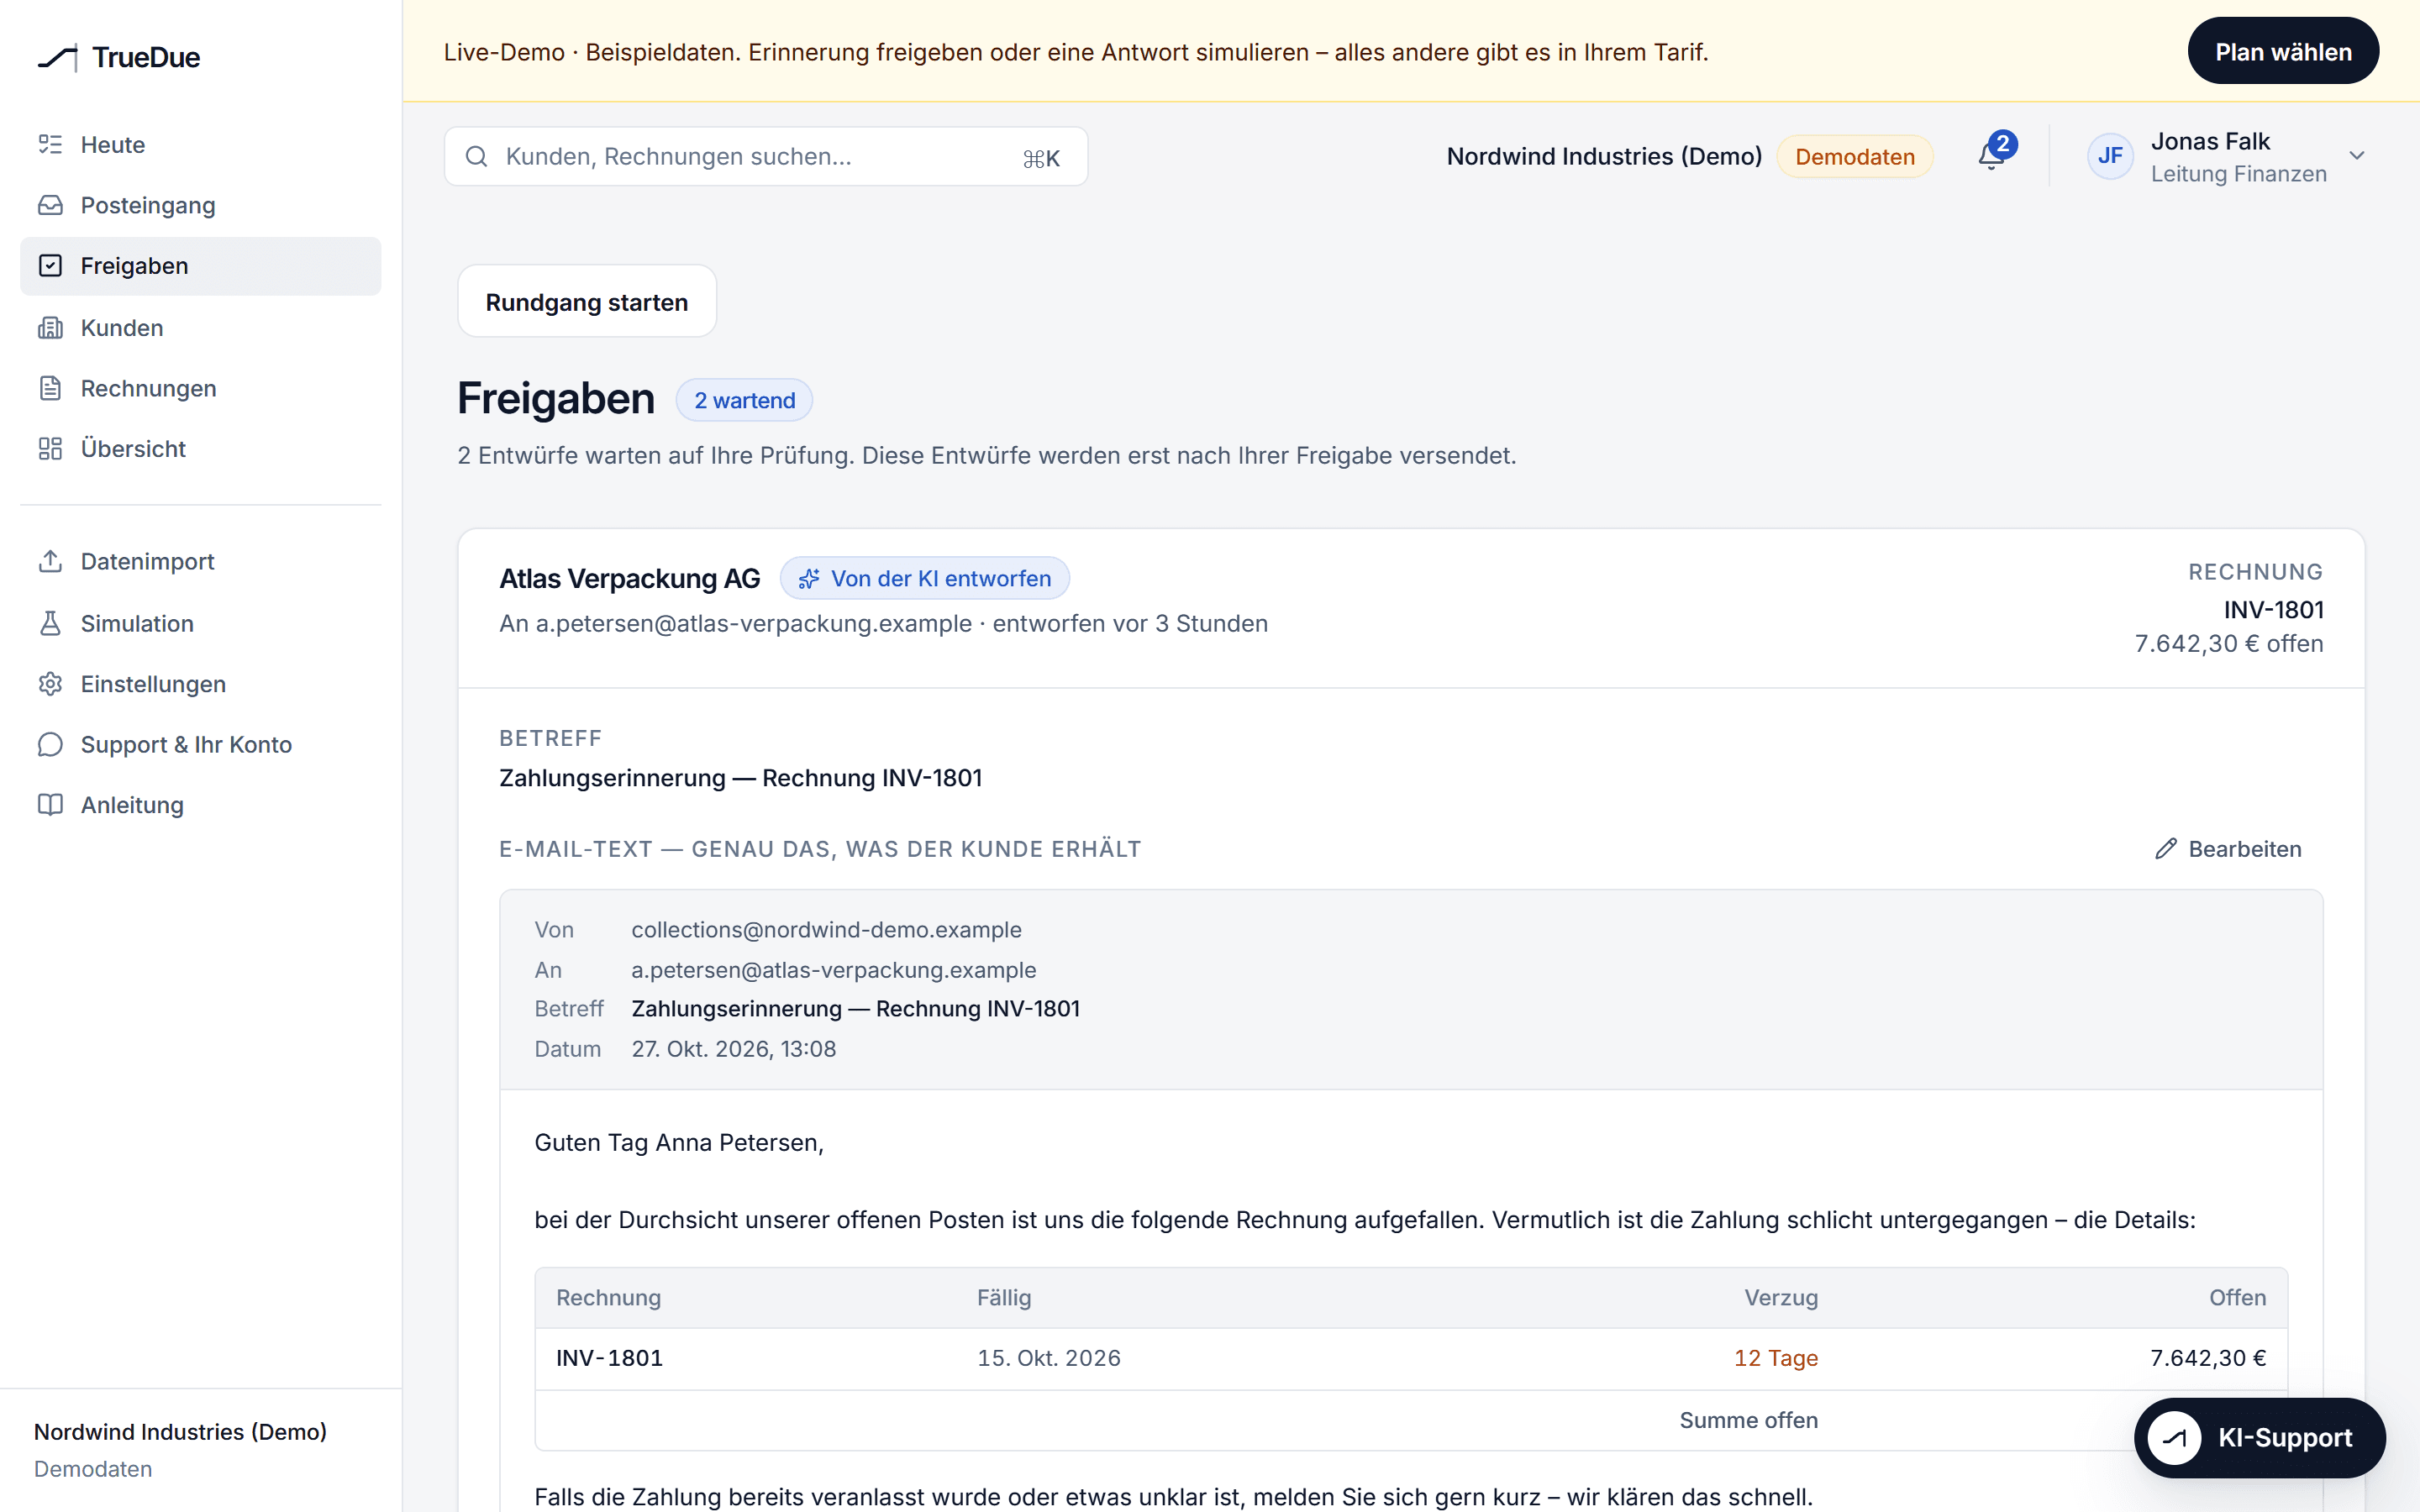
Task: Open the Heute list icon
Action: 50,145
